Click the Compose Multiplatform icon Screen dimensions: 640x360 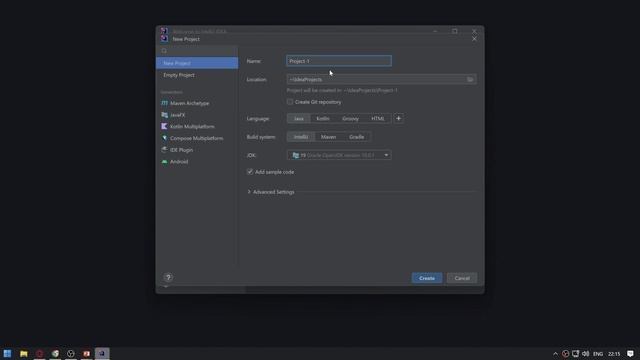pos(164,138)
